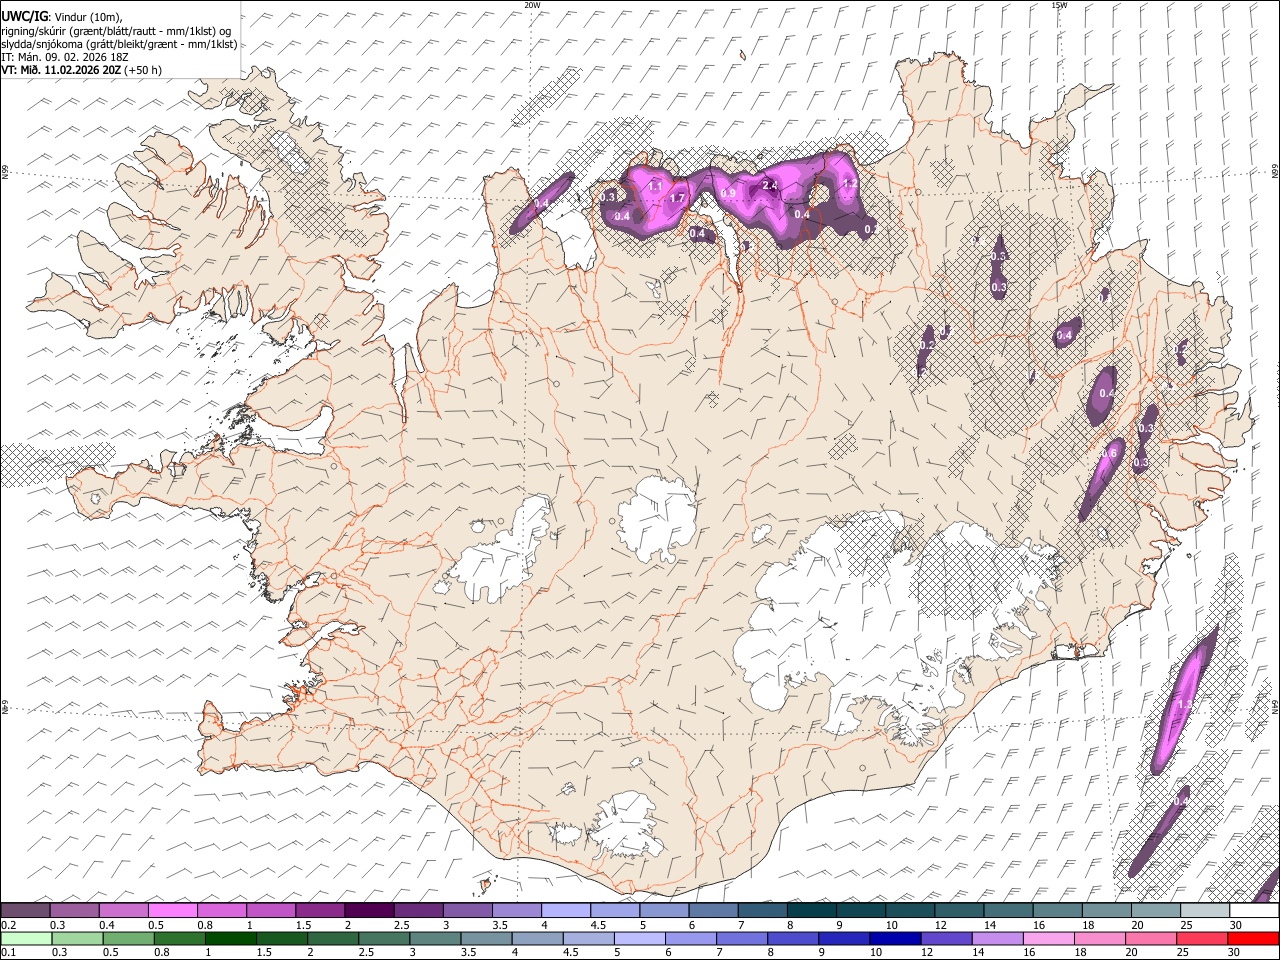The image size is (1280, 960).
Task: Select the 20 swatch in the lower rain scale
Action: click(x=1150, y=938)
